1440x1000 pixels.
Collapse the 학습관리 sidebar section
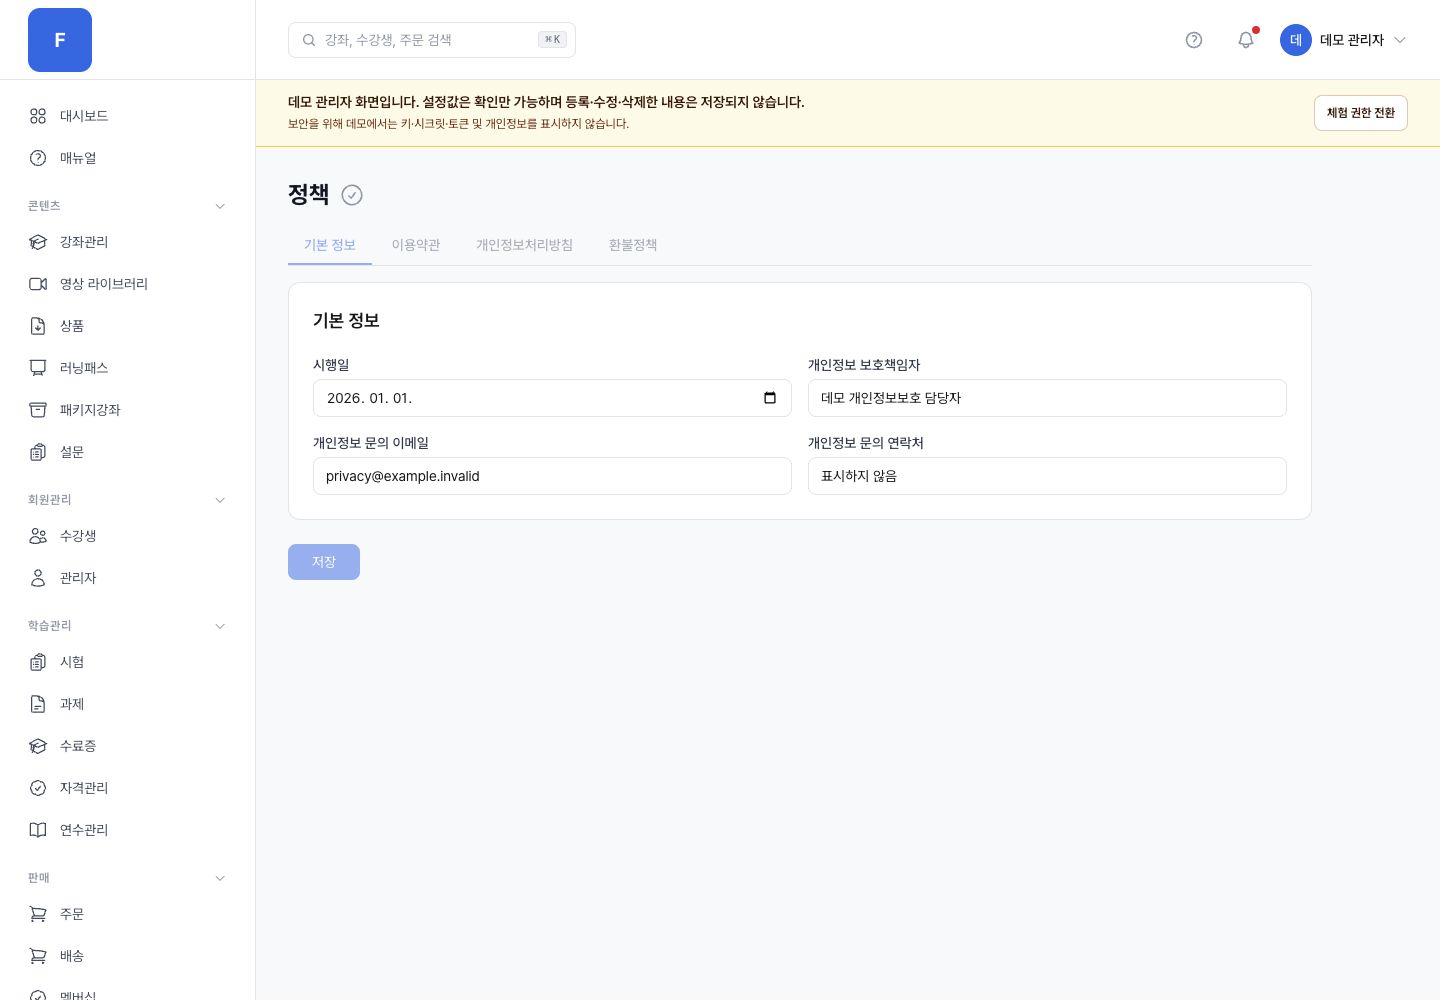point(220,626)
